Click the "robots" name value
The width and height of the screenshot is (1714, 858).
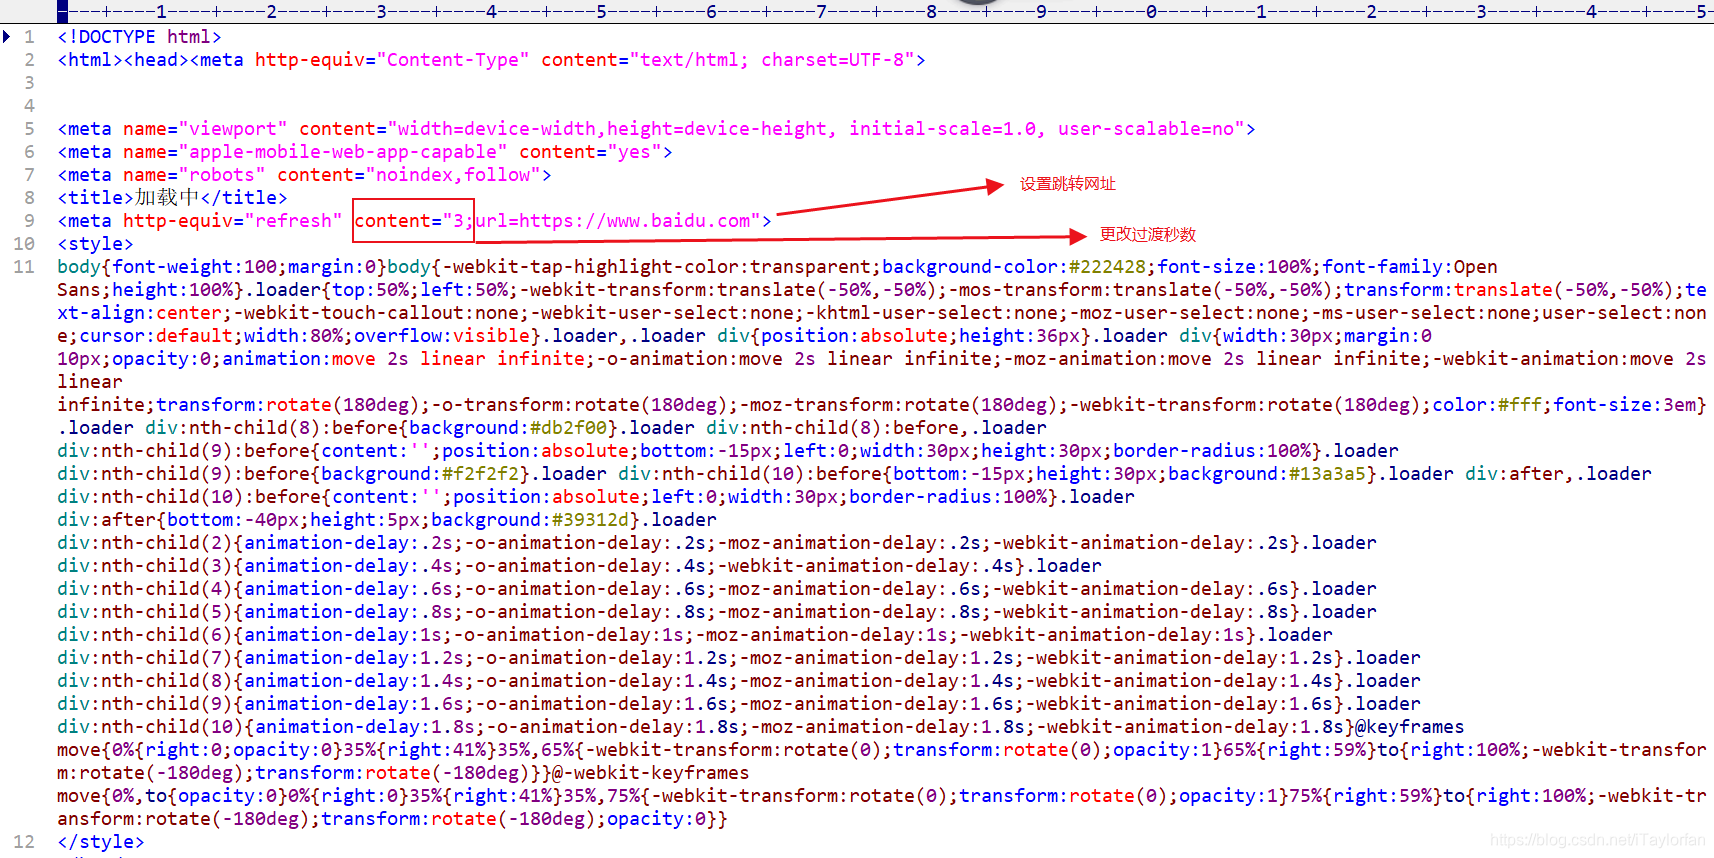coord(222,175)
